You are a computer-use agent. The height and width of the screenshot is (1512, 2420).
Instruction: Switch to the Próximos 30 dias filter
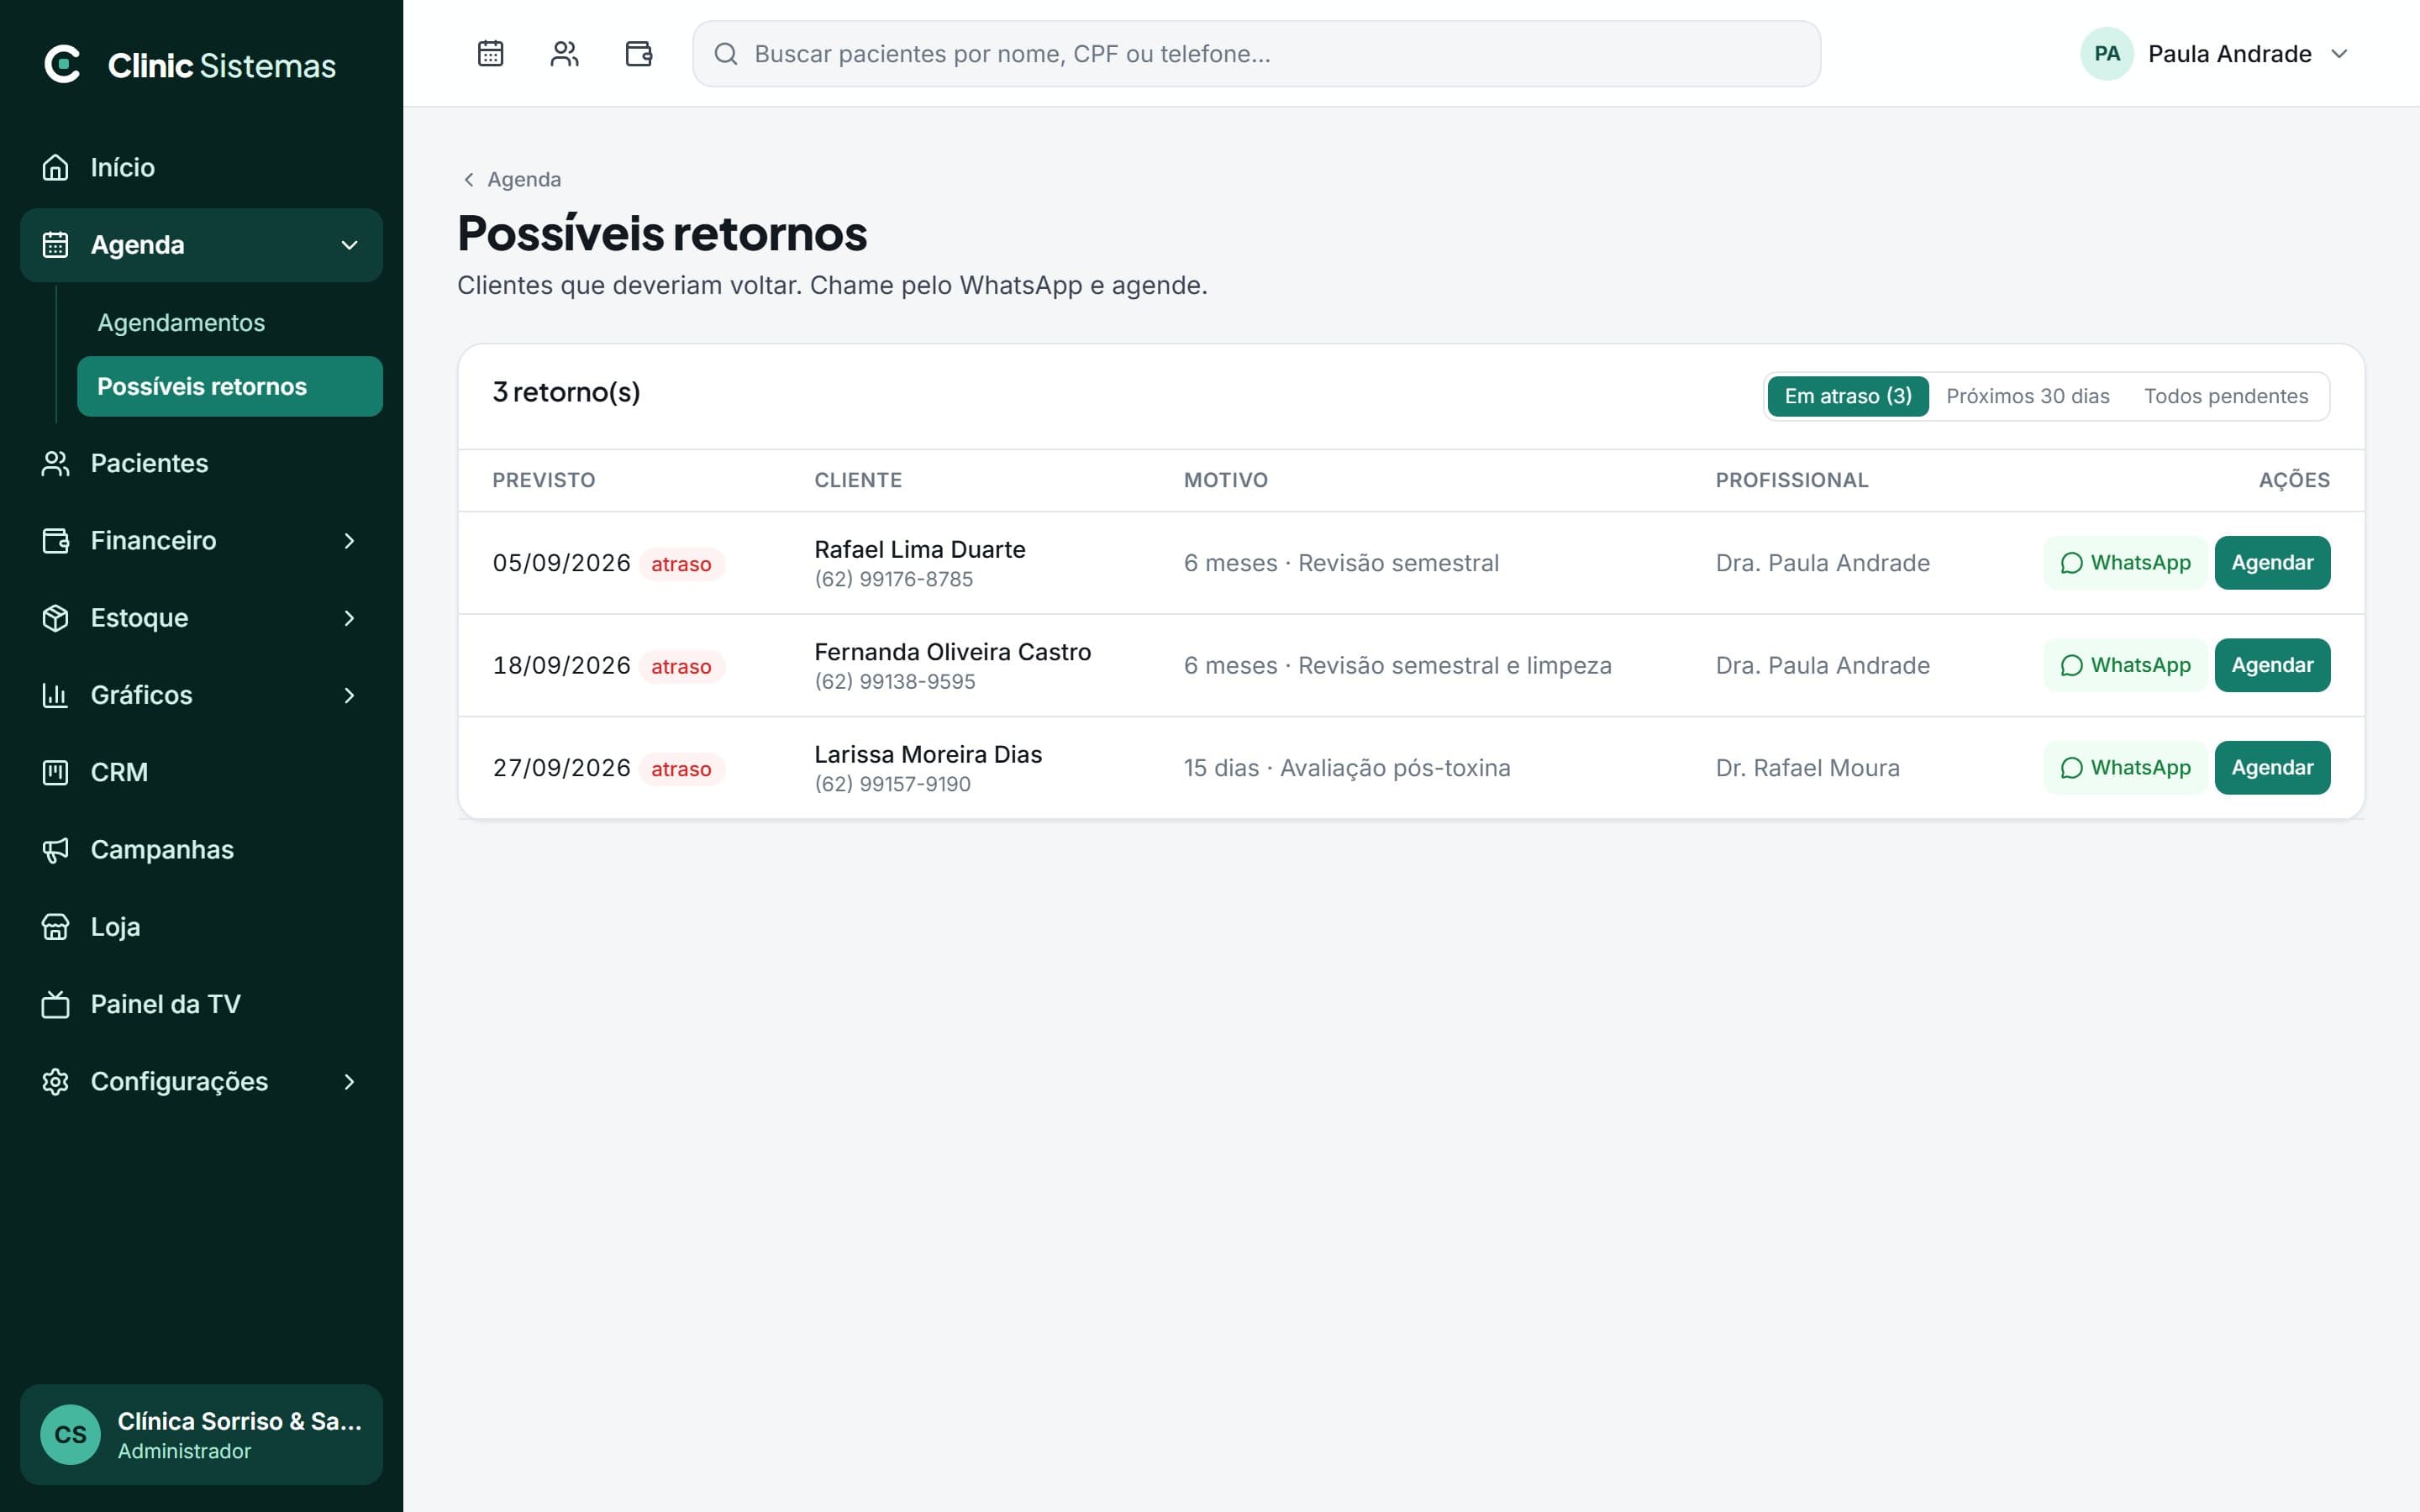(x=2027, y=396)
